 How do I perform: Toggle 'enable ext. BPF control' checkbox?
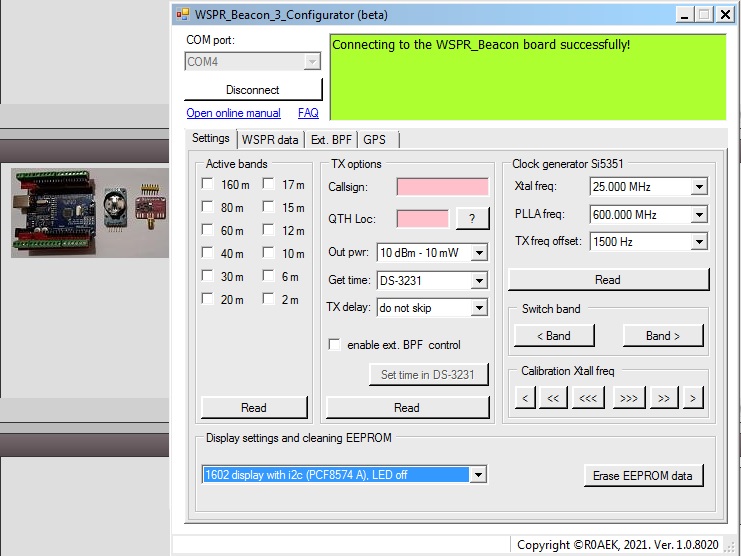tap(335, 345)
